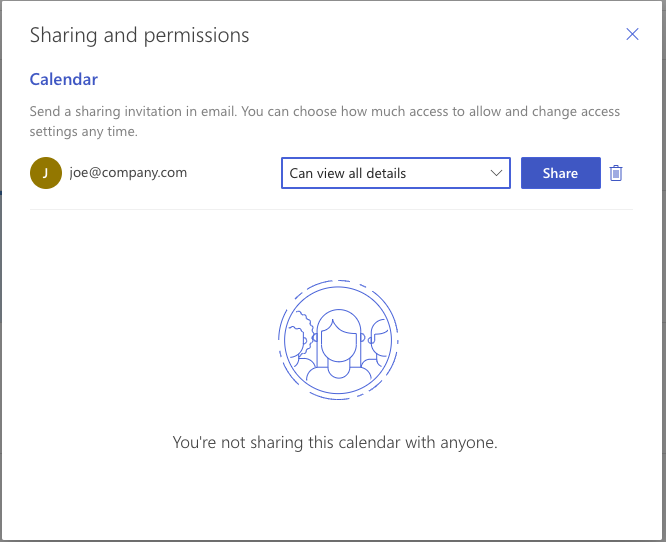
Task: Click the people illustration in the empty state
Action: [337, 340]
